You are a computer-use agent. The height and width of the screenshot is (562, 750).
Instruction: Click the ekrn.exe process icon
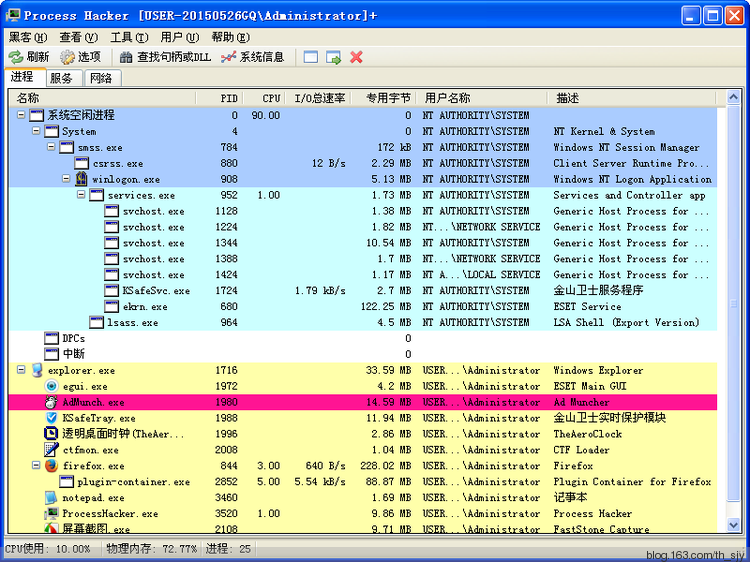coord(111,307)
